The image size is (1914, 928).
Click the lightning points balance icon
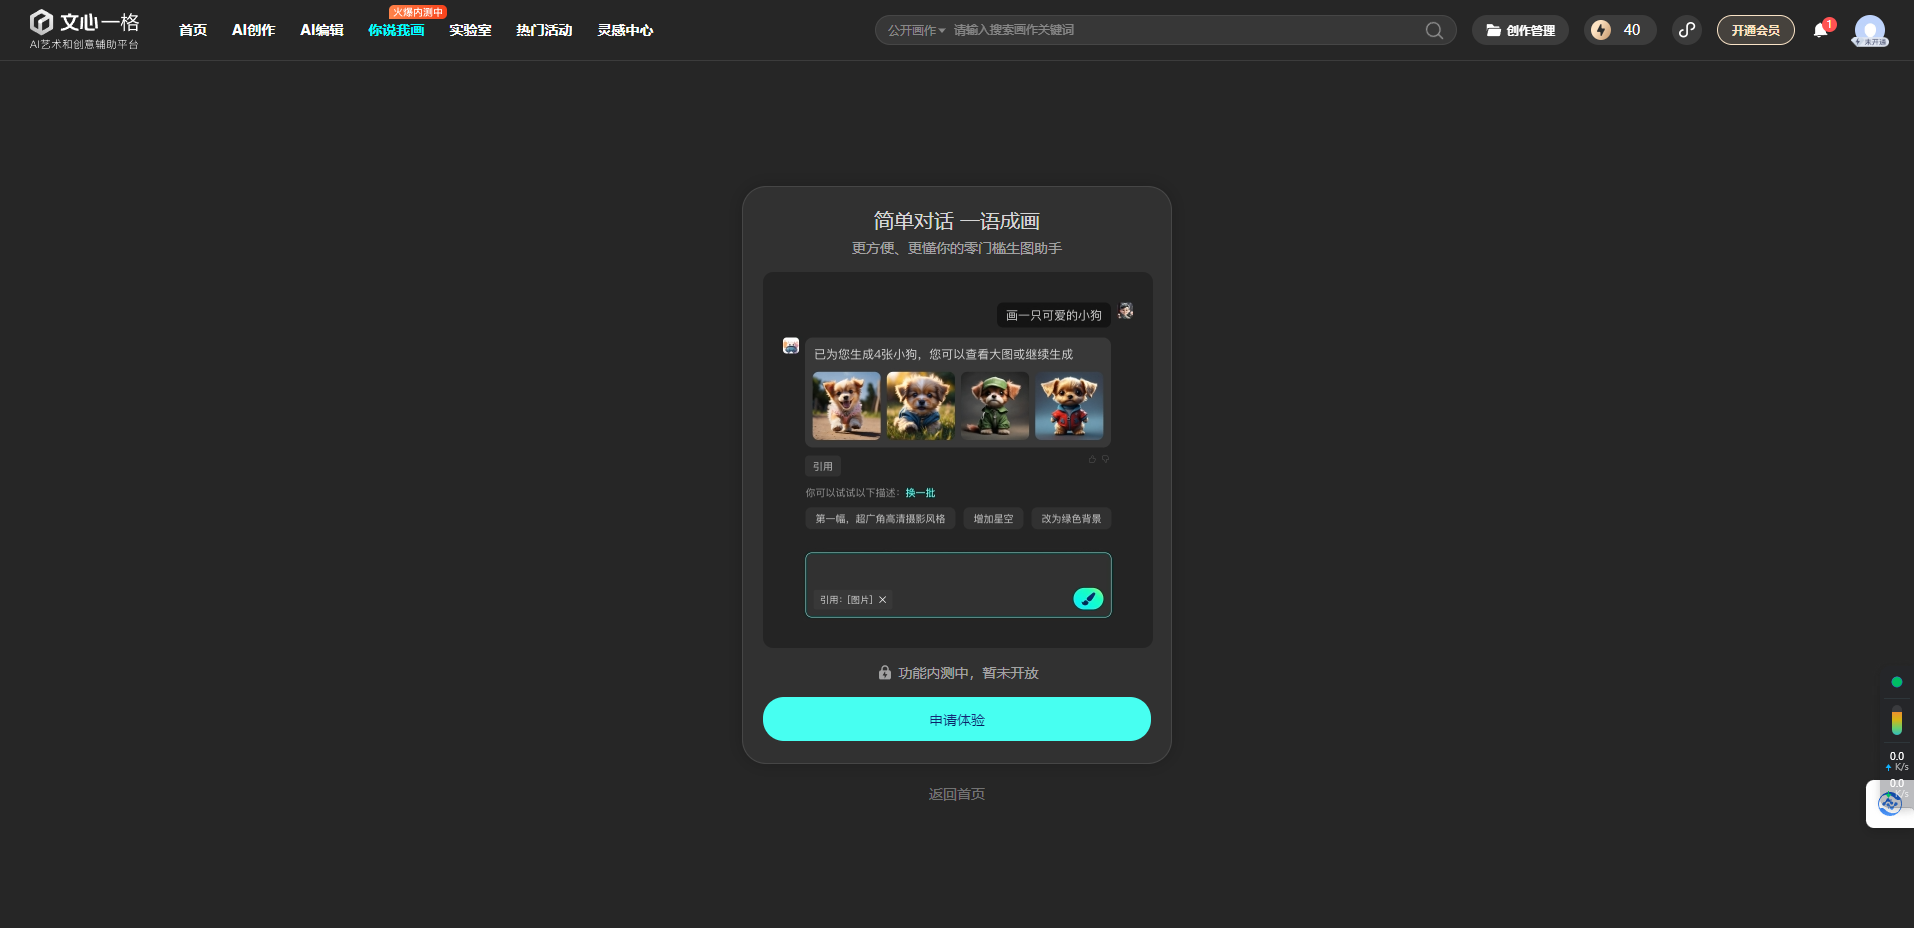coord(1601,30)
